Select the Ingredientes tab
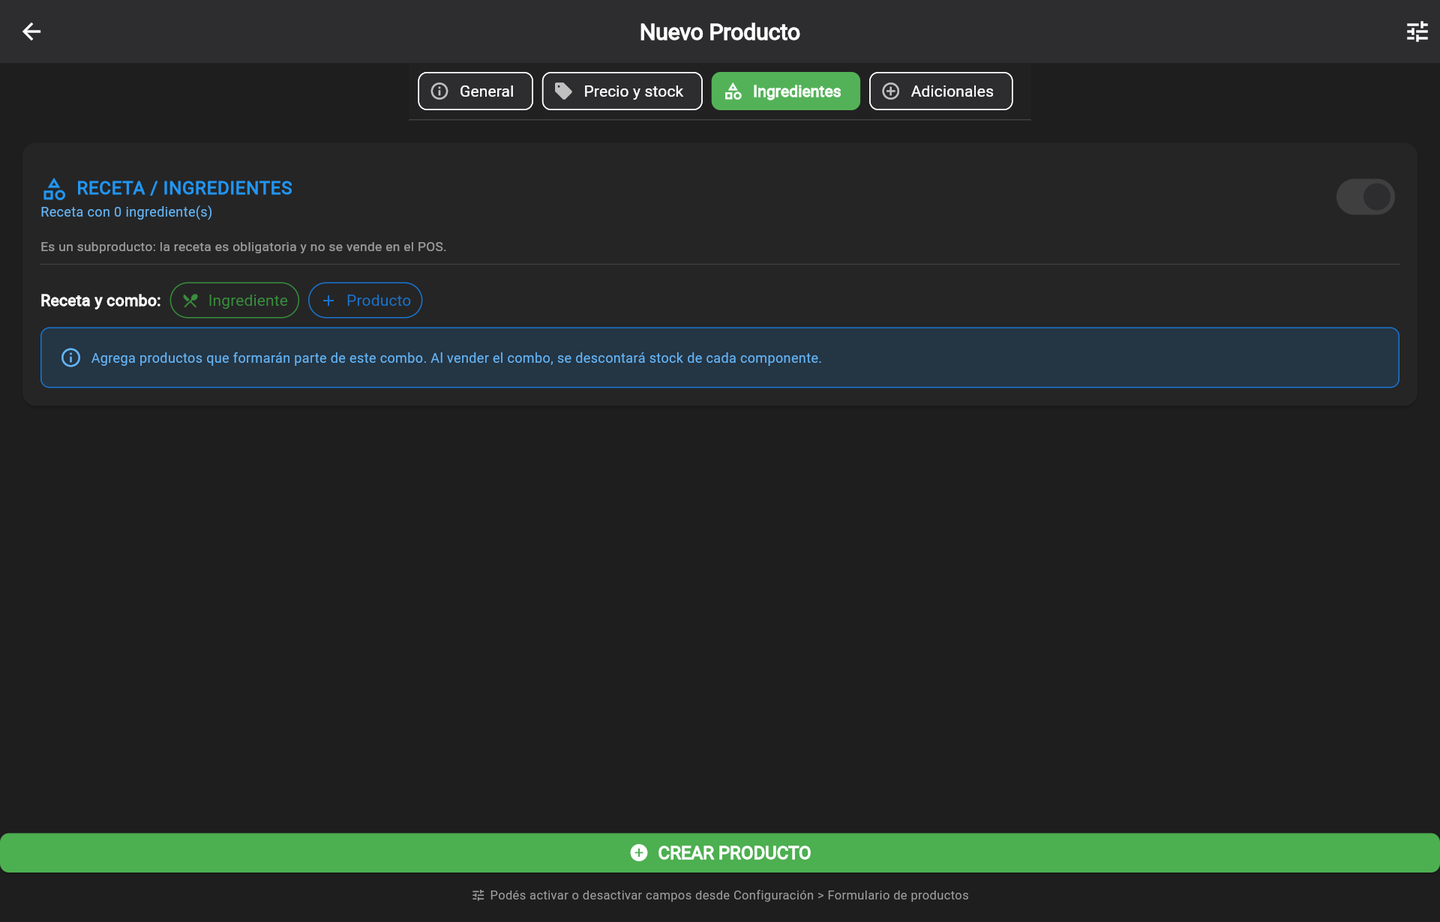 786,91
